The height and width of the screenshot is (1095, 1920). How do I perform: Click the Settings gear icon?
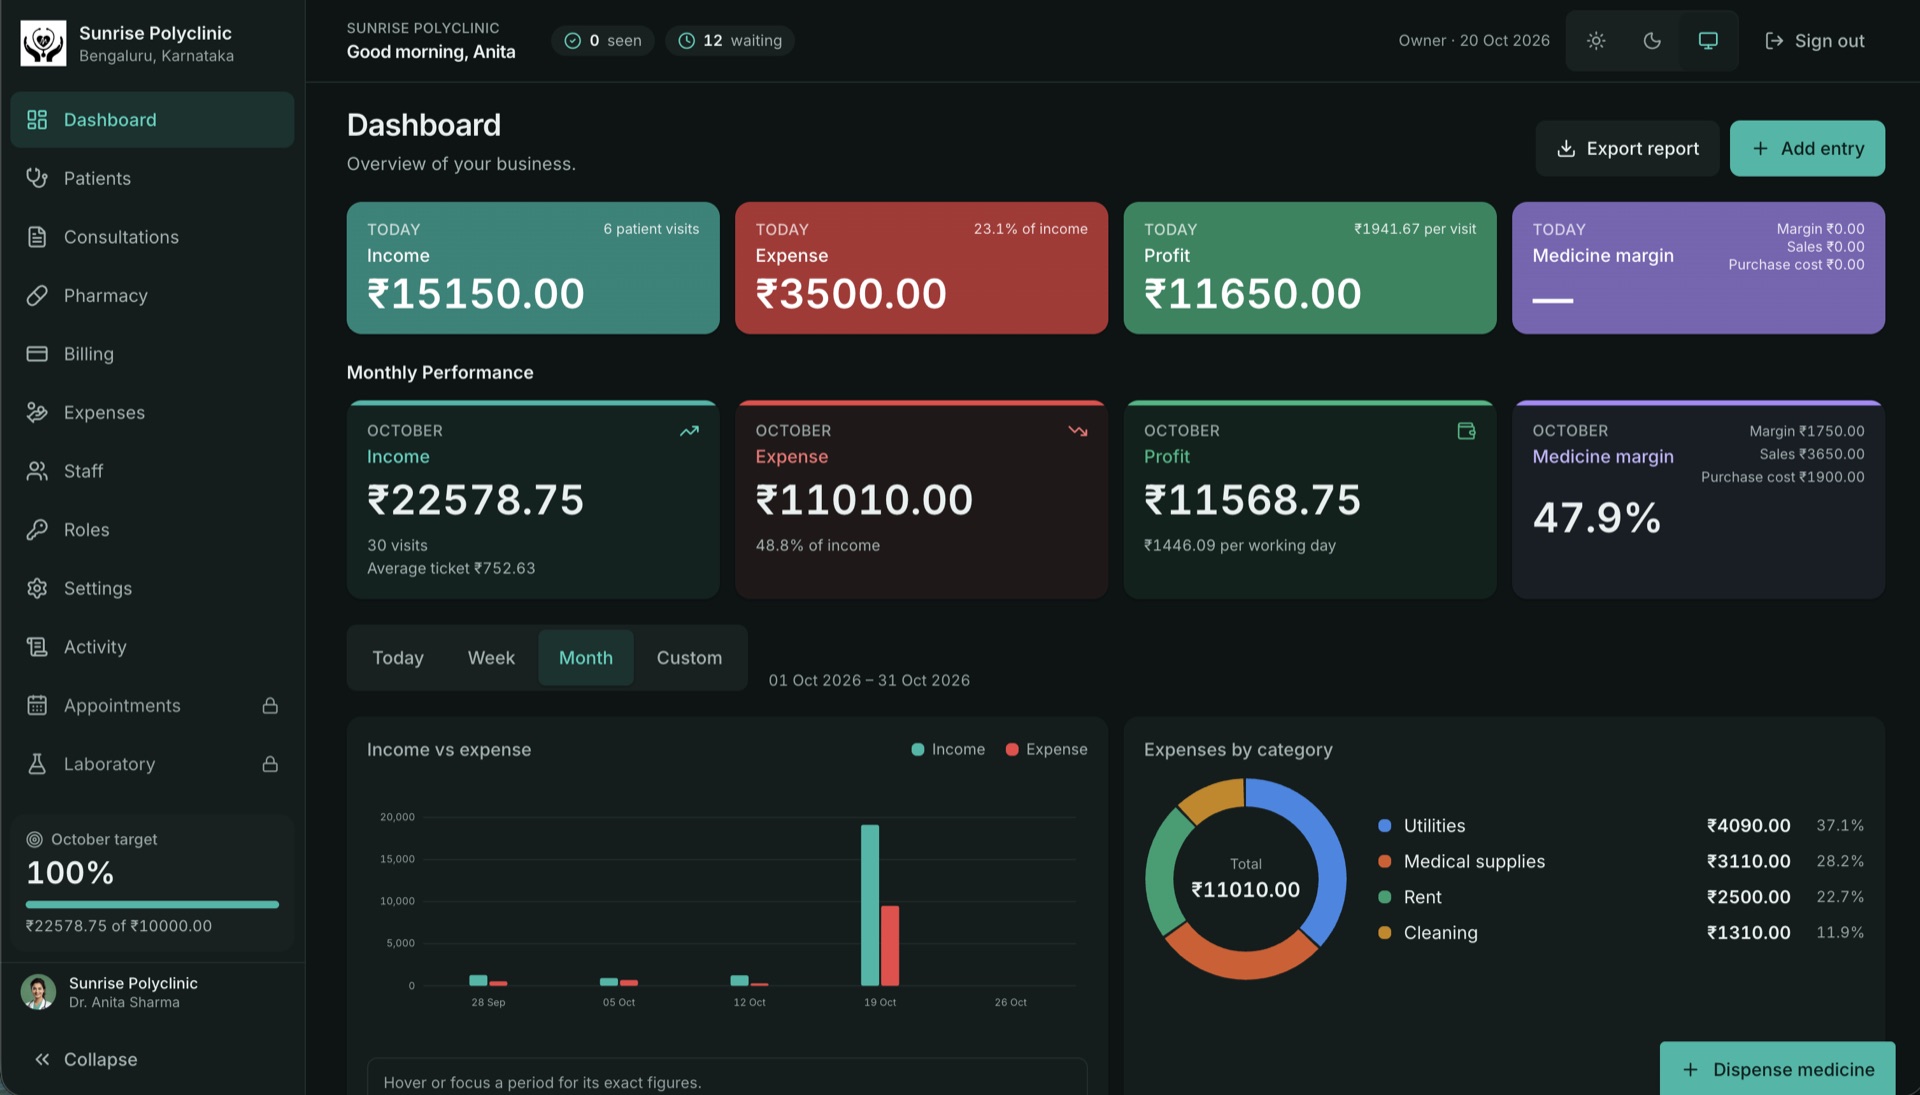37,588
